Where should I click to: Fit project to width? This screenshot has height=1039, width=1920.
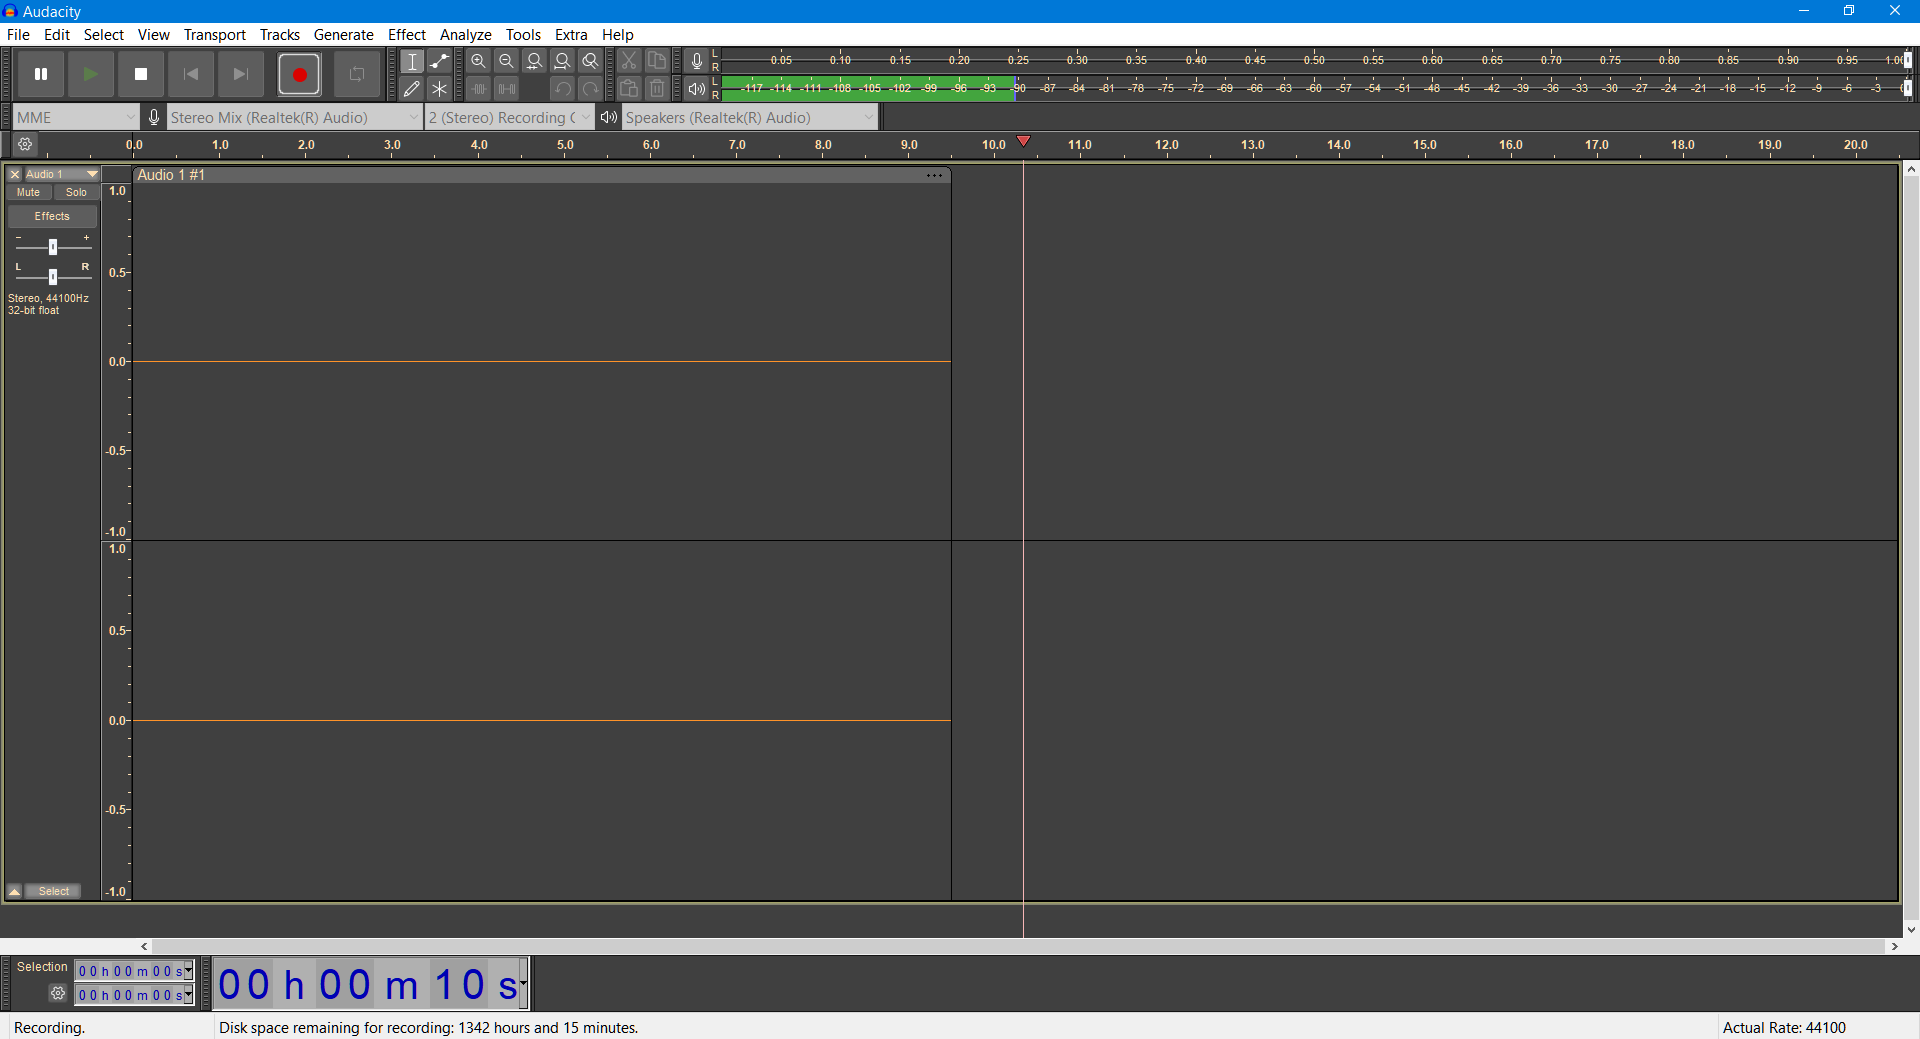(563, 61)
